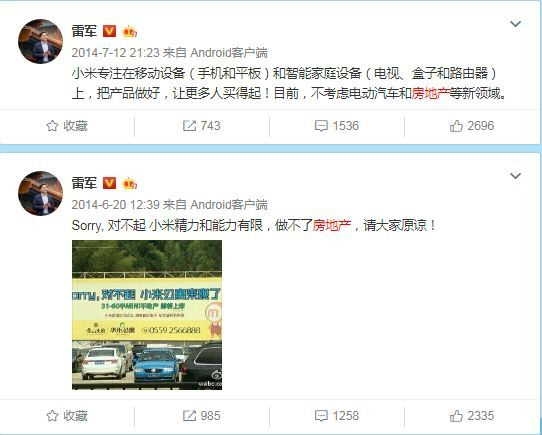Click the orange V verified badge, first post
Viewport: 542px width, 435px height.
110,31
